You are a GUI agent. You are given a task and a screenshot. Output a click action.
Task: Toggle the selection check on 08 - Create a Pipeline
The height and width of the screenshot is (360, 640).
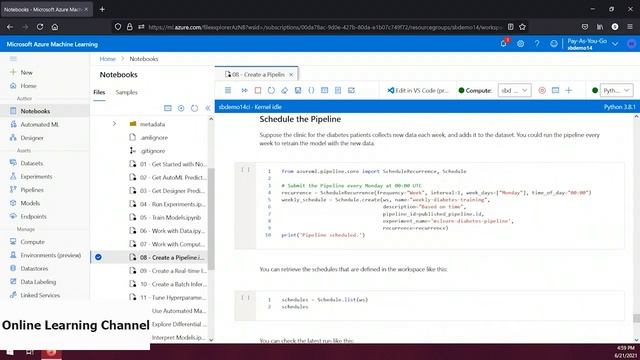[98, 257]
